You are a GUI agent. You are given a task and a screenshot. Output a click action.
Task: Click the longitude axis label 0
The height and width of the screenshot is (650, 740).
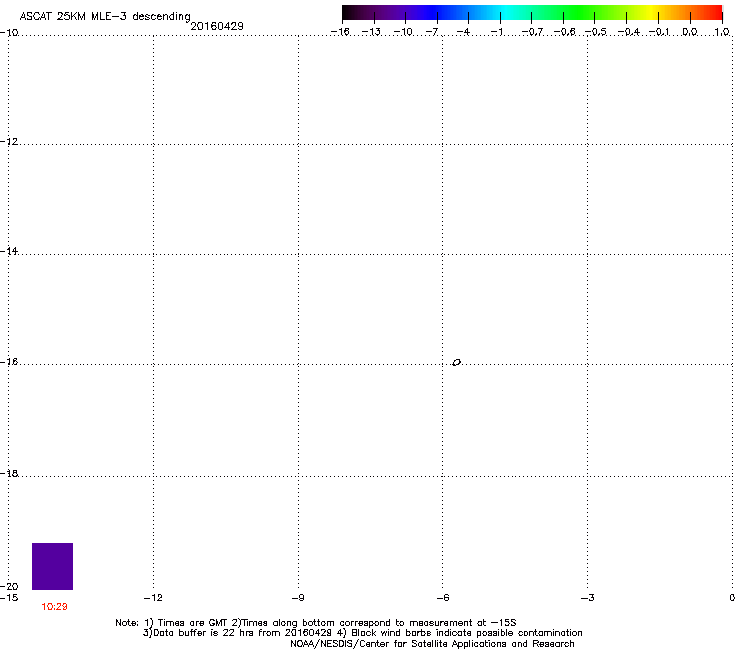pos(732,598)
